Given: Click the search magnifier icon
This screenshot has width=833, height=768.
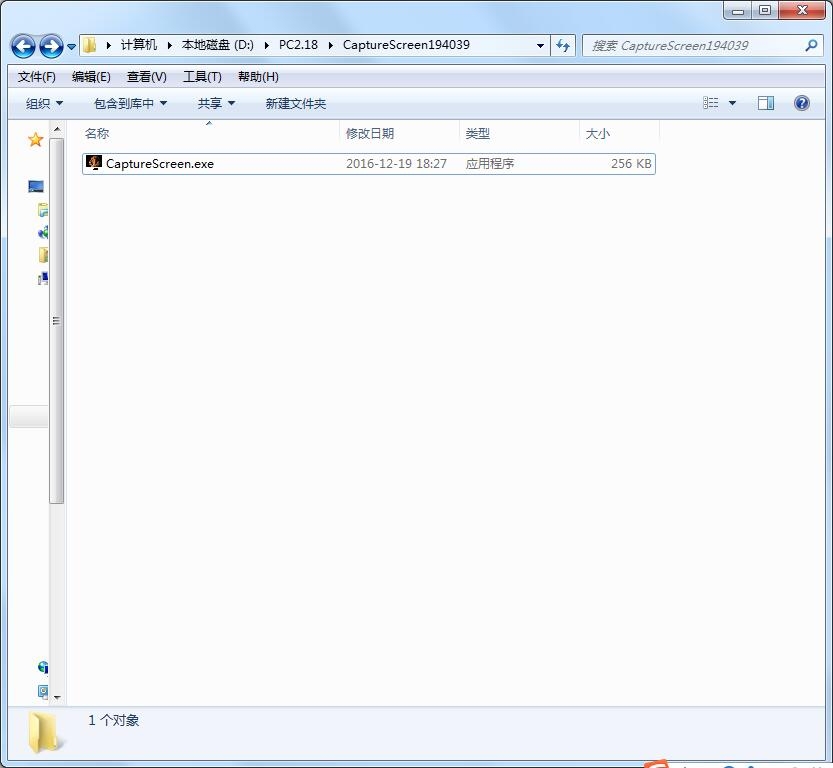Looking at the screenshot, I should [x=811, y=45].
